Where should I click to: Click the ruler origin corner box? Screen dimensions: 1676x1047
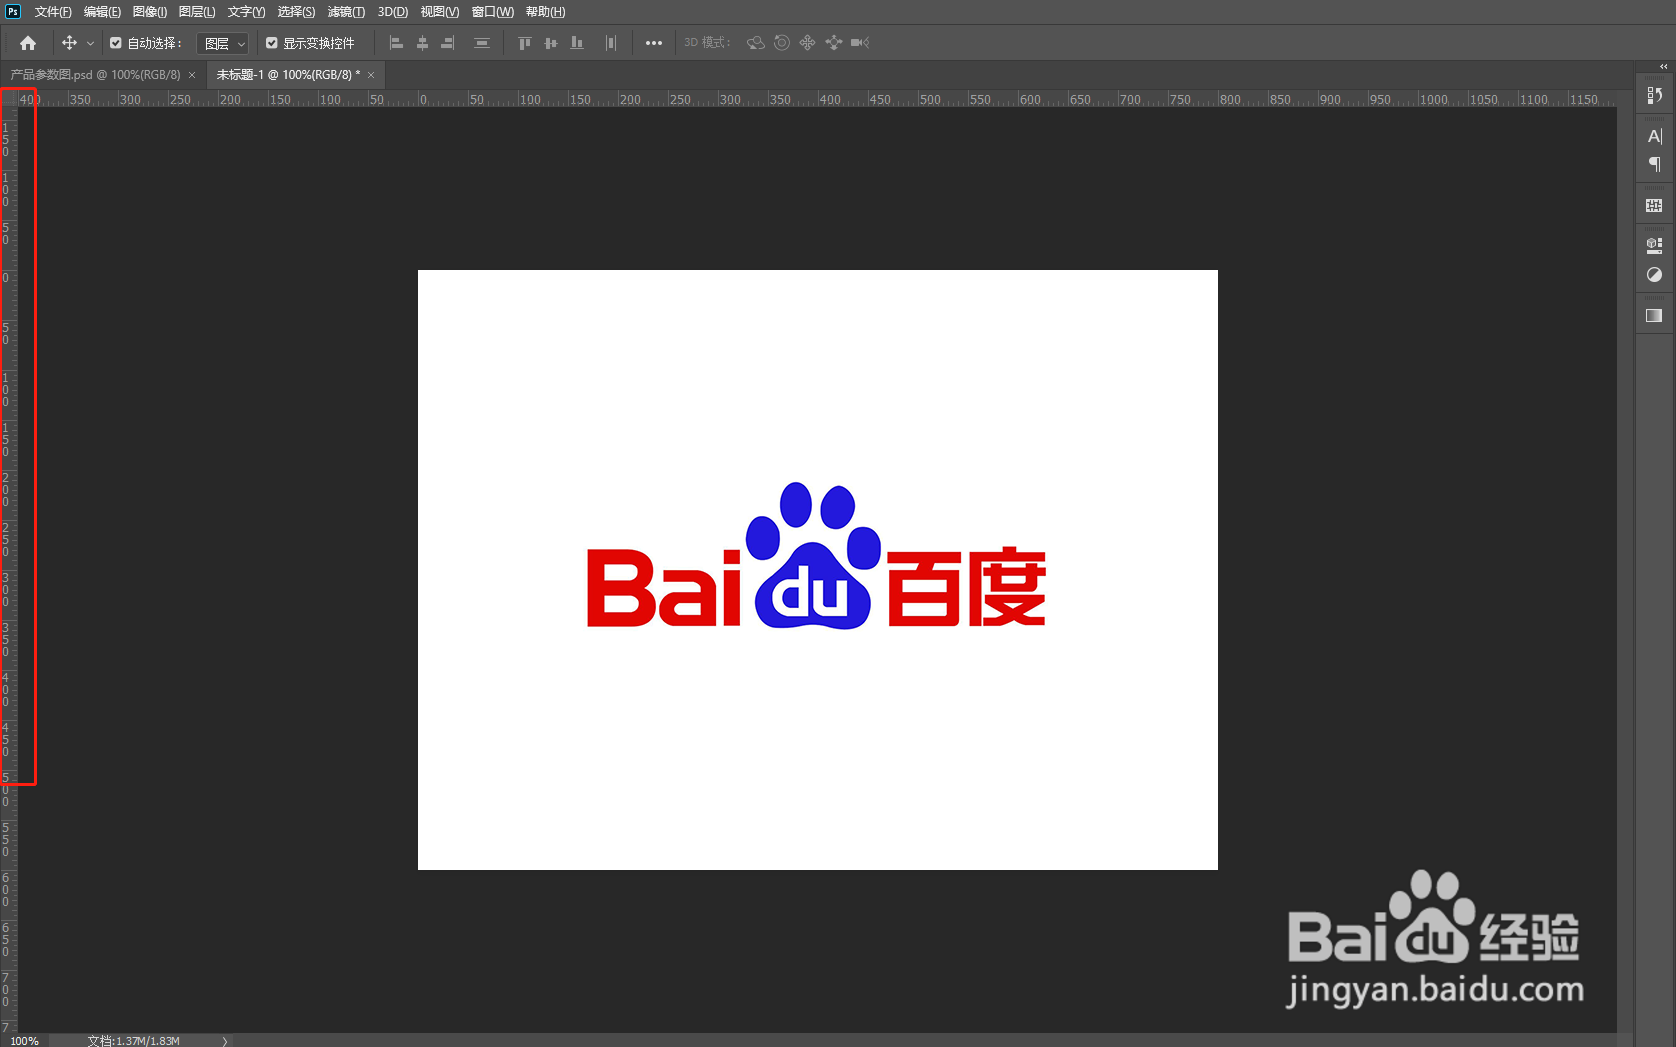click(x=9, y=99)
